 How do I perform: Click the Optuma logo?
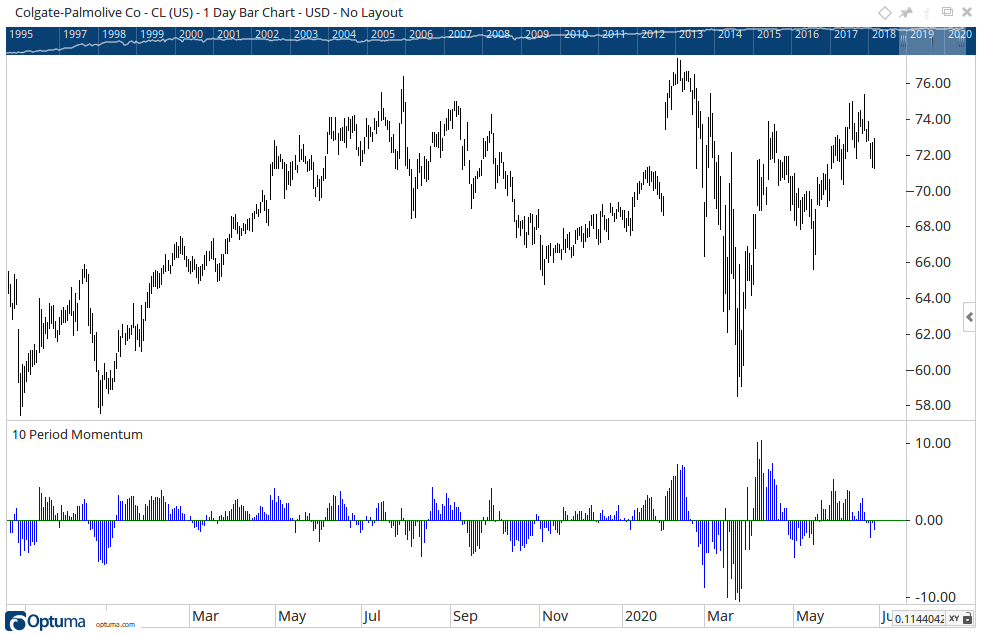pos(46,621)
